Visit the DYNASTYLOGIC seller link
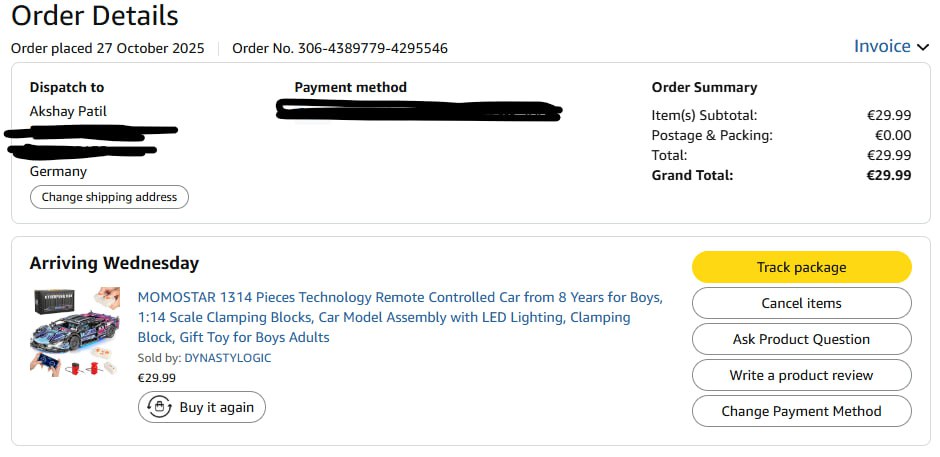The height and width of the screenshot is (457, 940). click(x=227, y=358)
